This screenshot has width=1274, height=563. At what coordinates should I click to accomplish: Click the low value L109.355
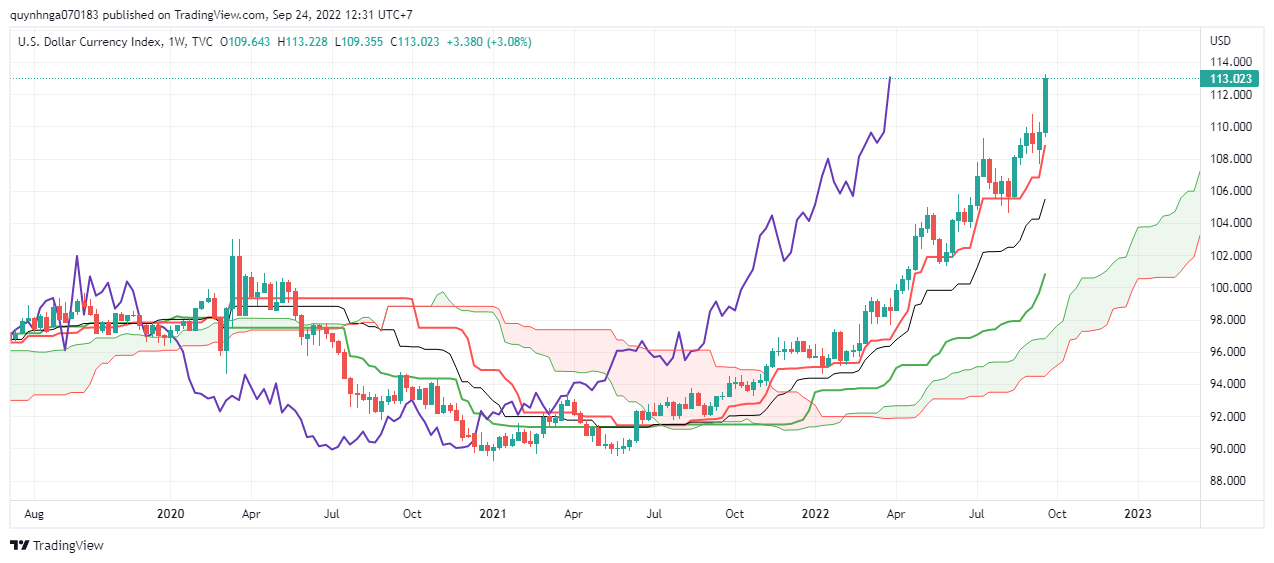(x=359, y=42)
